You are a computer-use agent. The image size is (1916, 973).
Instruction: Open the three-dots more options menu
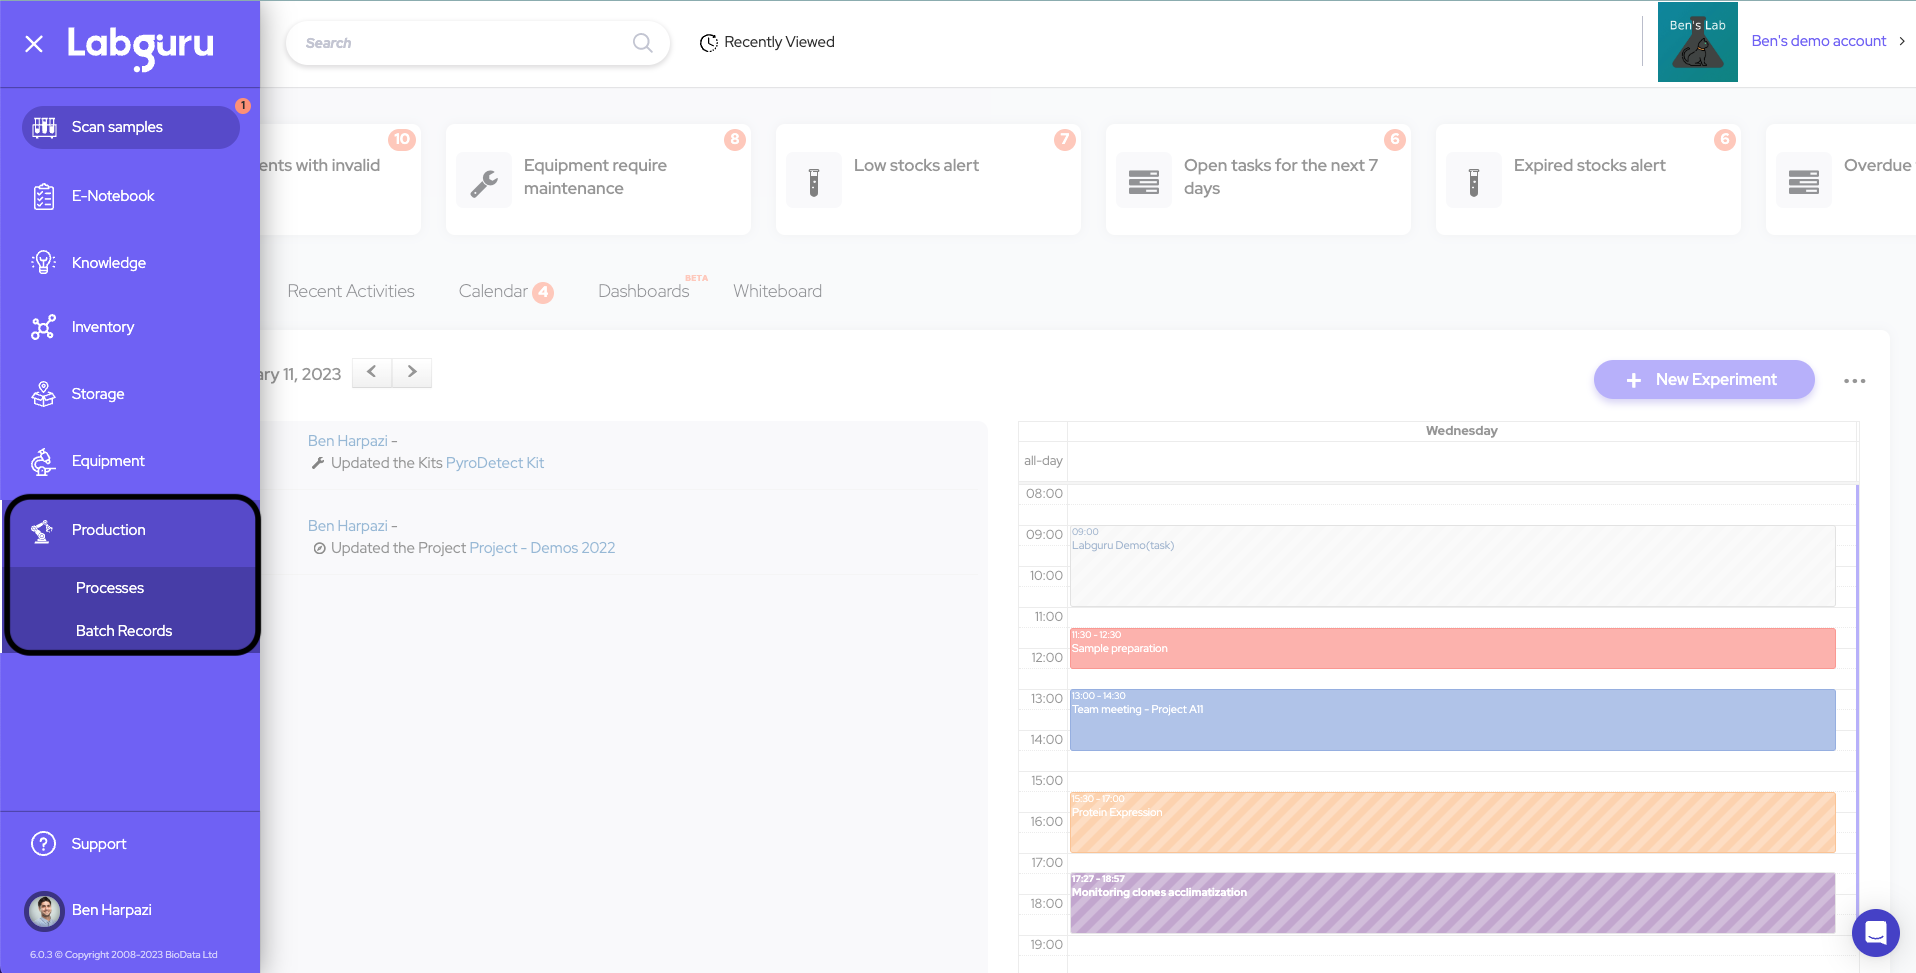pyautogui.click(x=1854, y=381)
